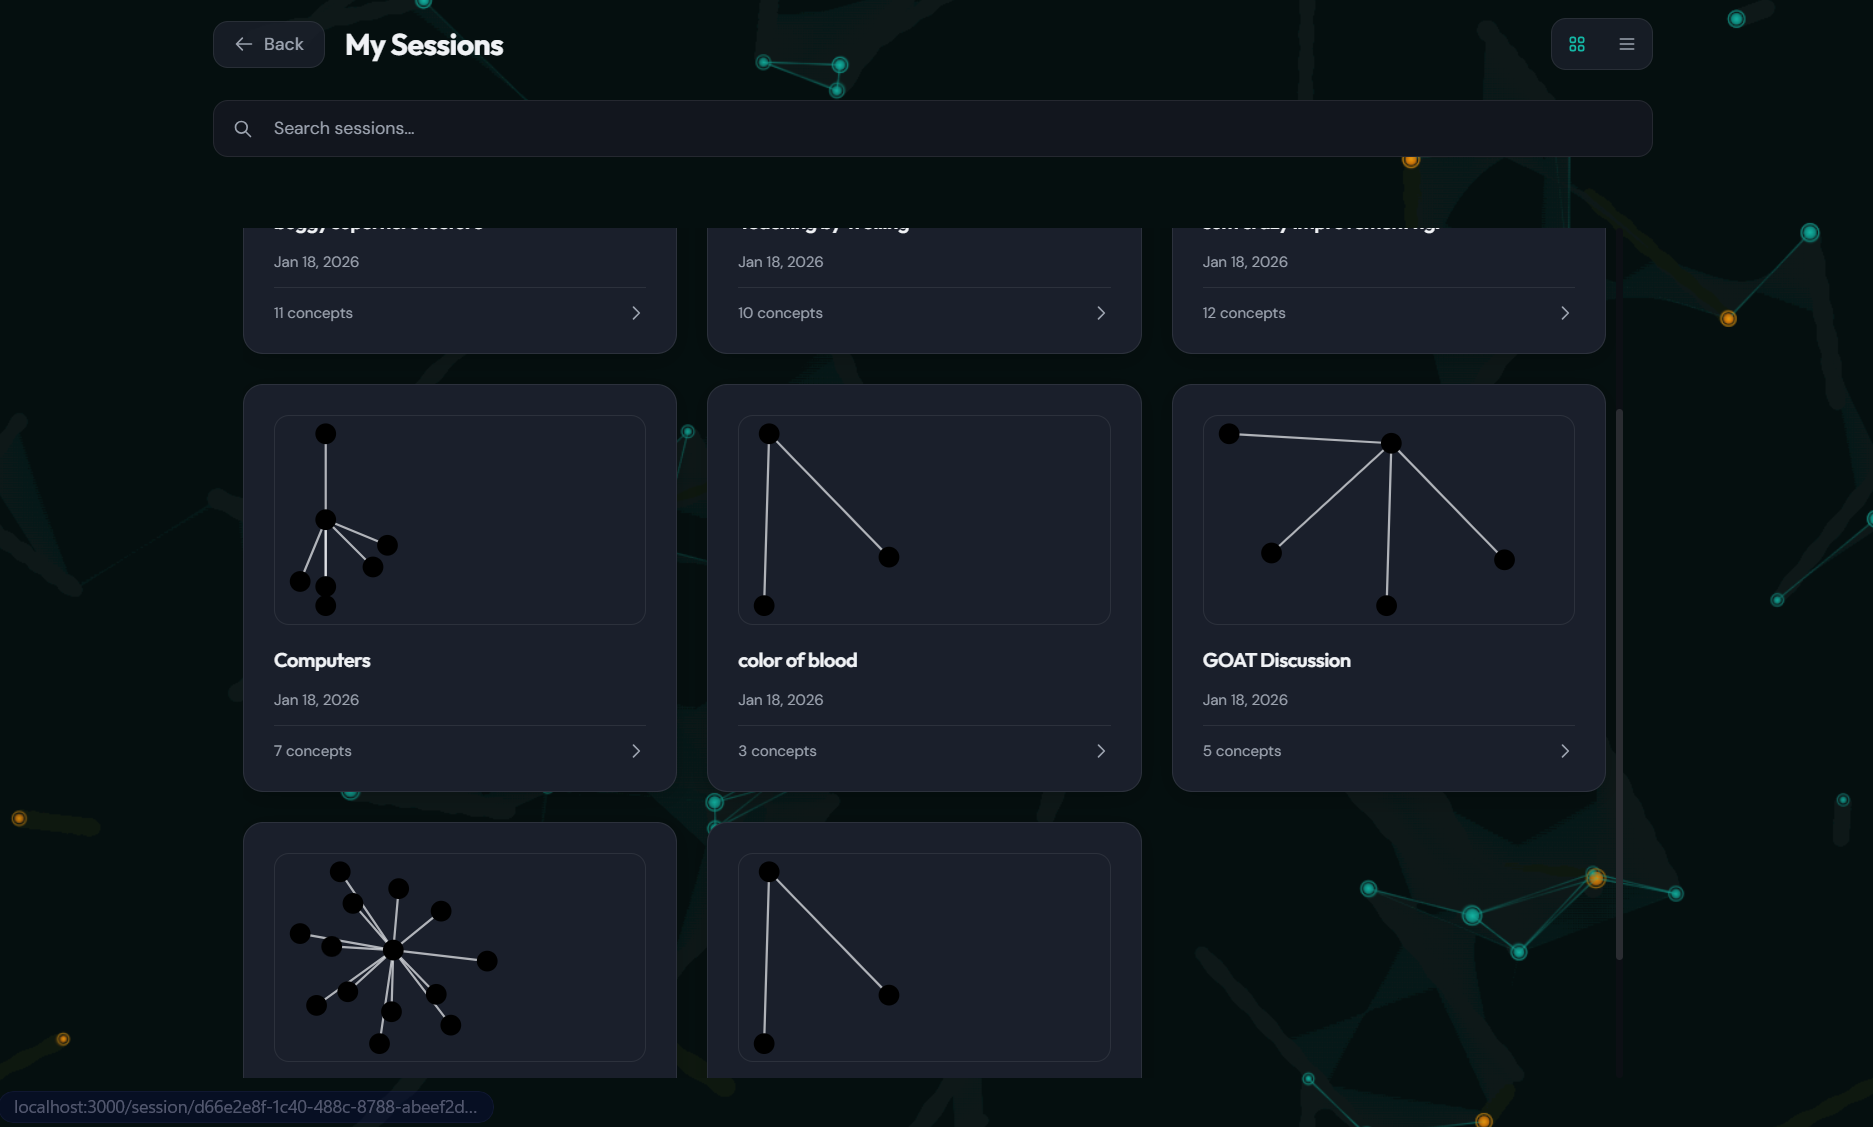Select the color of blood graph thumbnail

pos(924,520)
